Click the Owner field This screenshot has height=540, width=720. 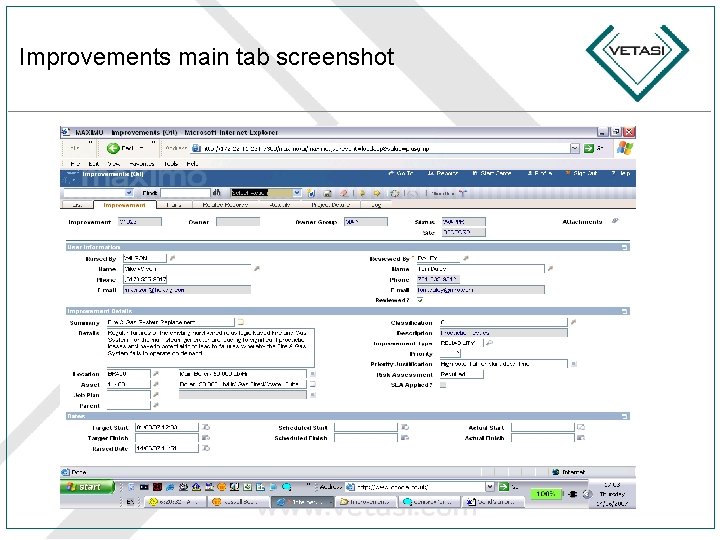pos(238,222)
